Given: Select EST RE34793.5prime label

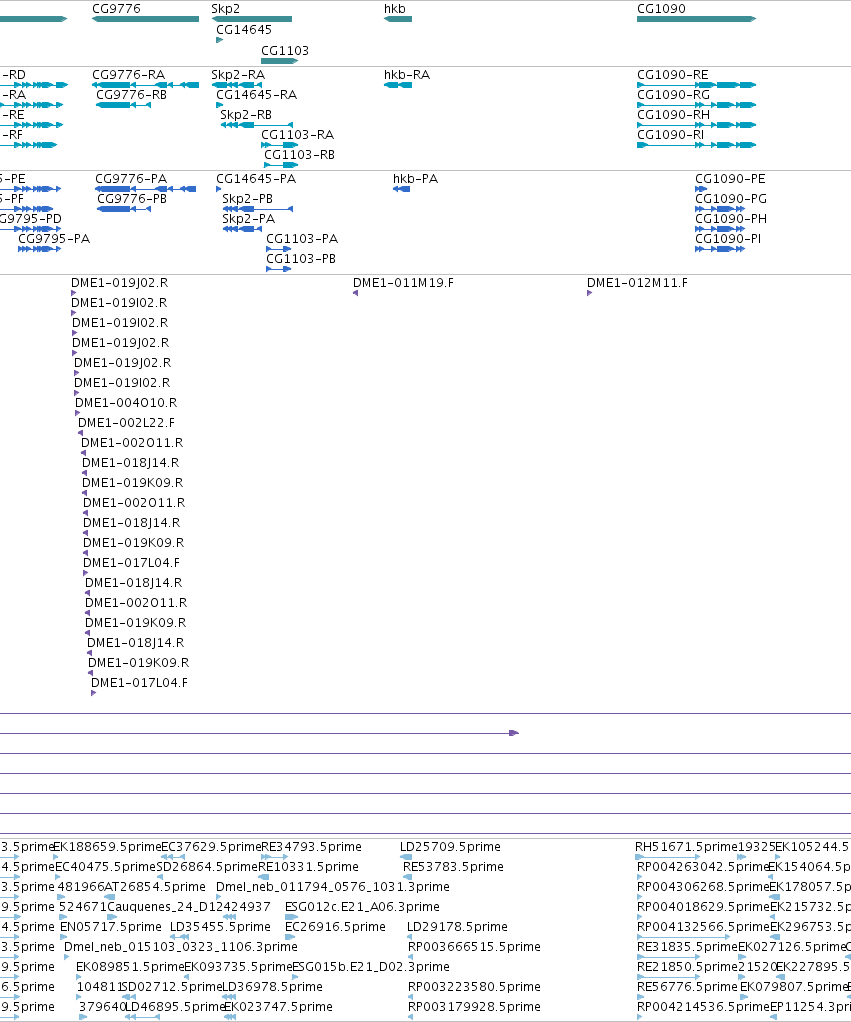Looking at the screenshot, I should [311, 847].
